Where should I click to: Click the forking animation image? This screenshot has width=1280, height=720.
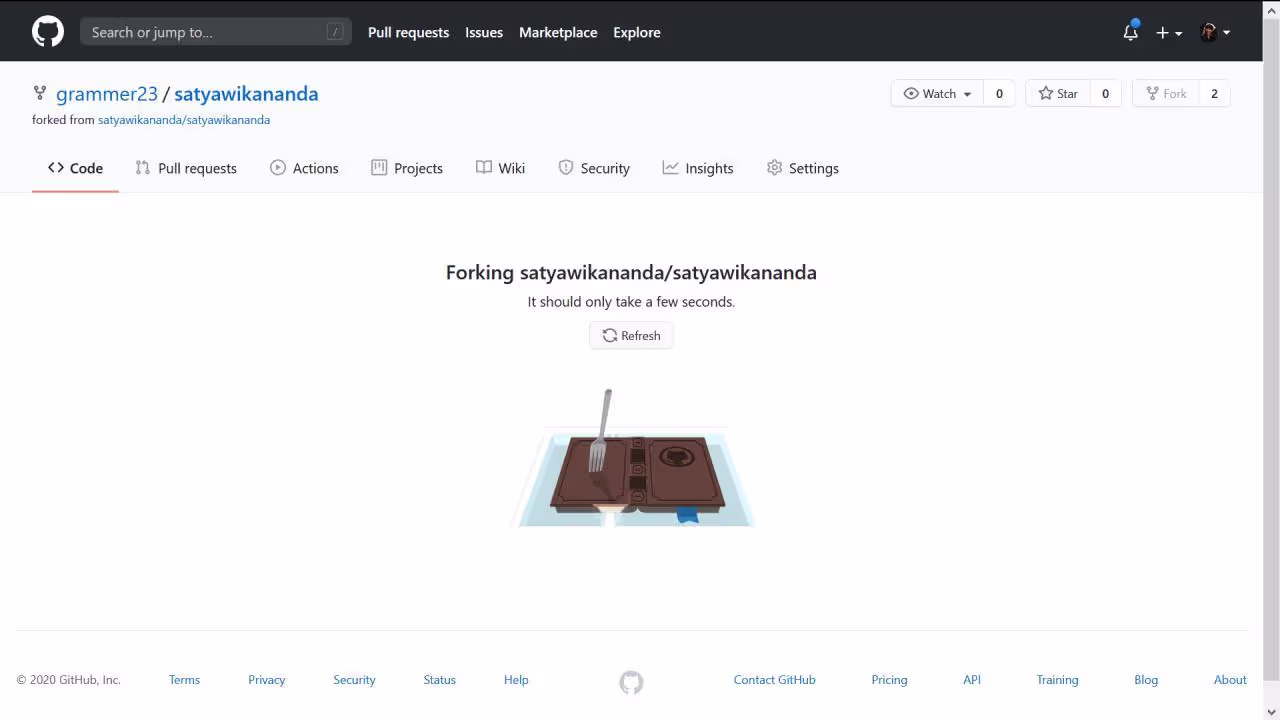pos(634,458)
